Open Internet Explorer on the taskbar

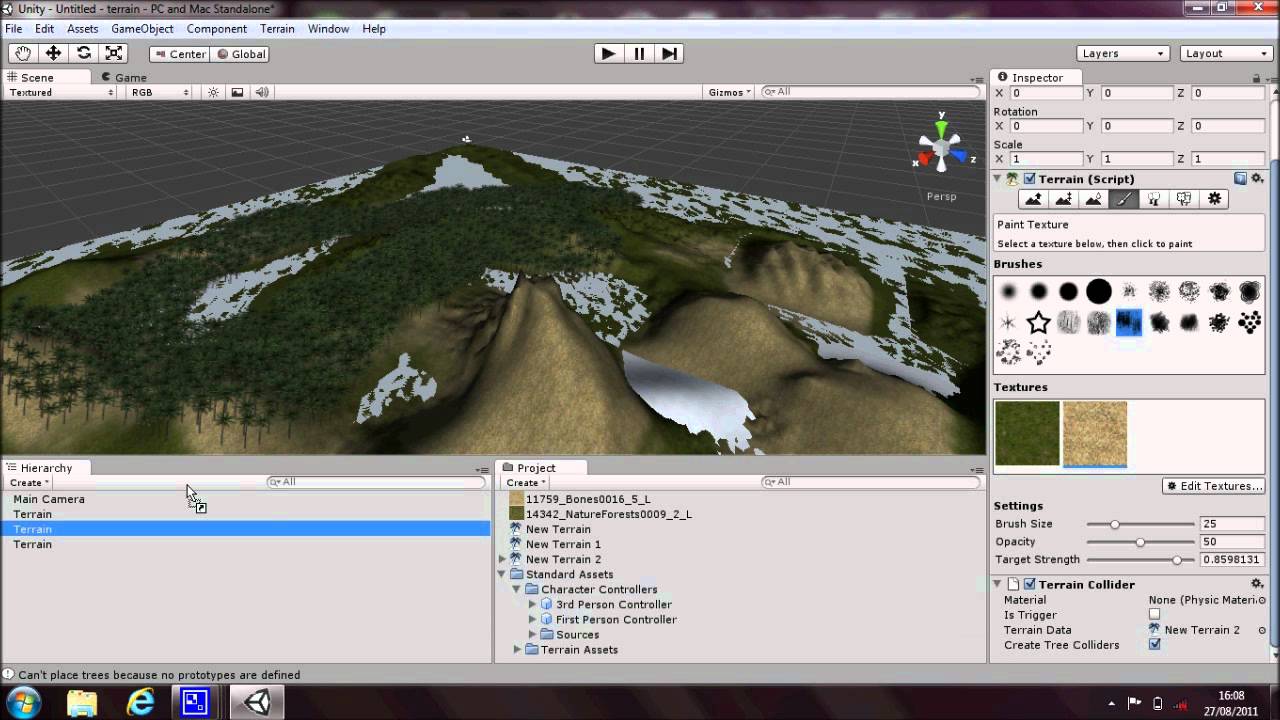tap(140, 702)
